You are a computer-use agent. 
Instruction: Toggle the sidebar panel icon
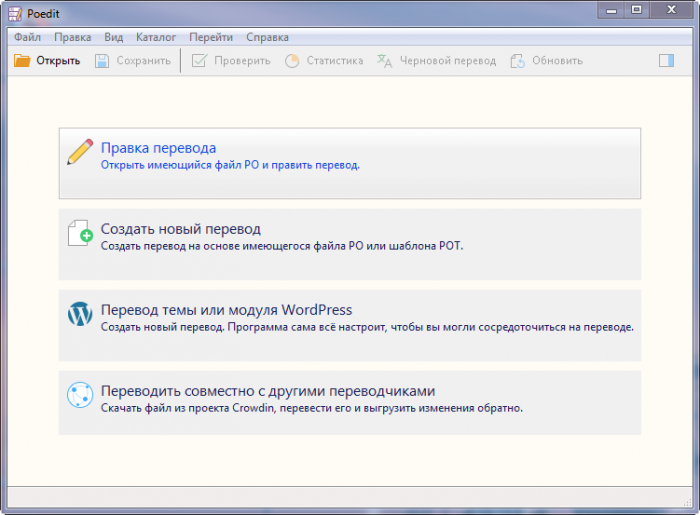tap(667, 61)
